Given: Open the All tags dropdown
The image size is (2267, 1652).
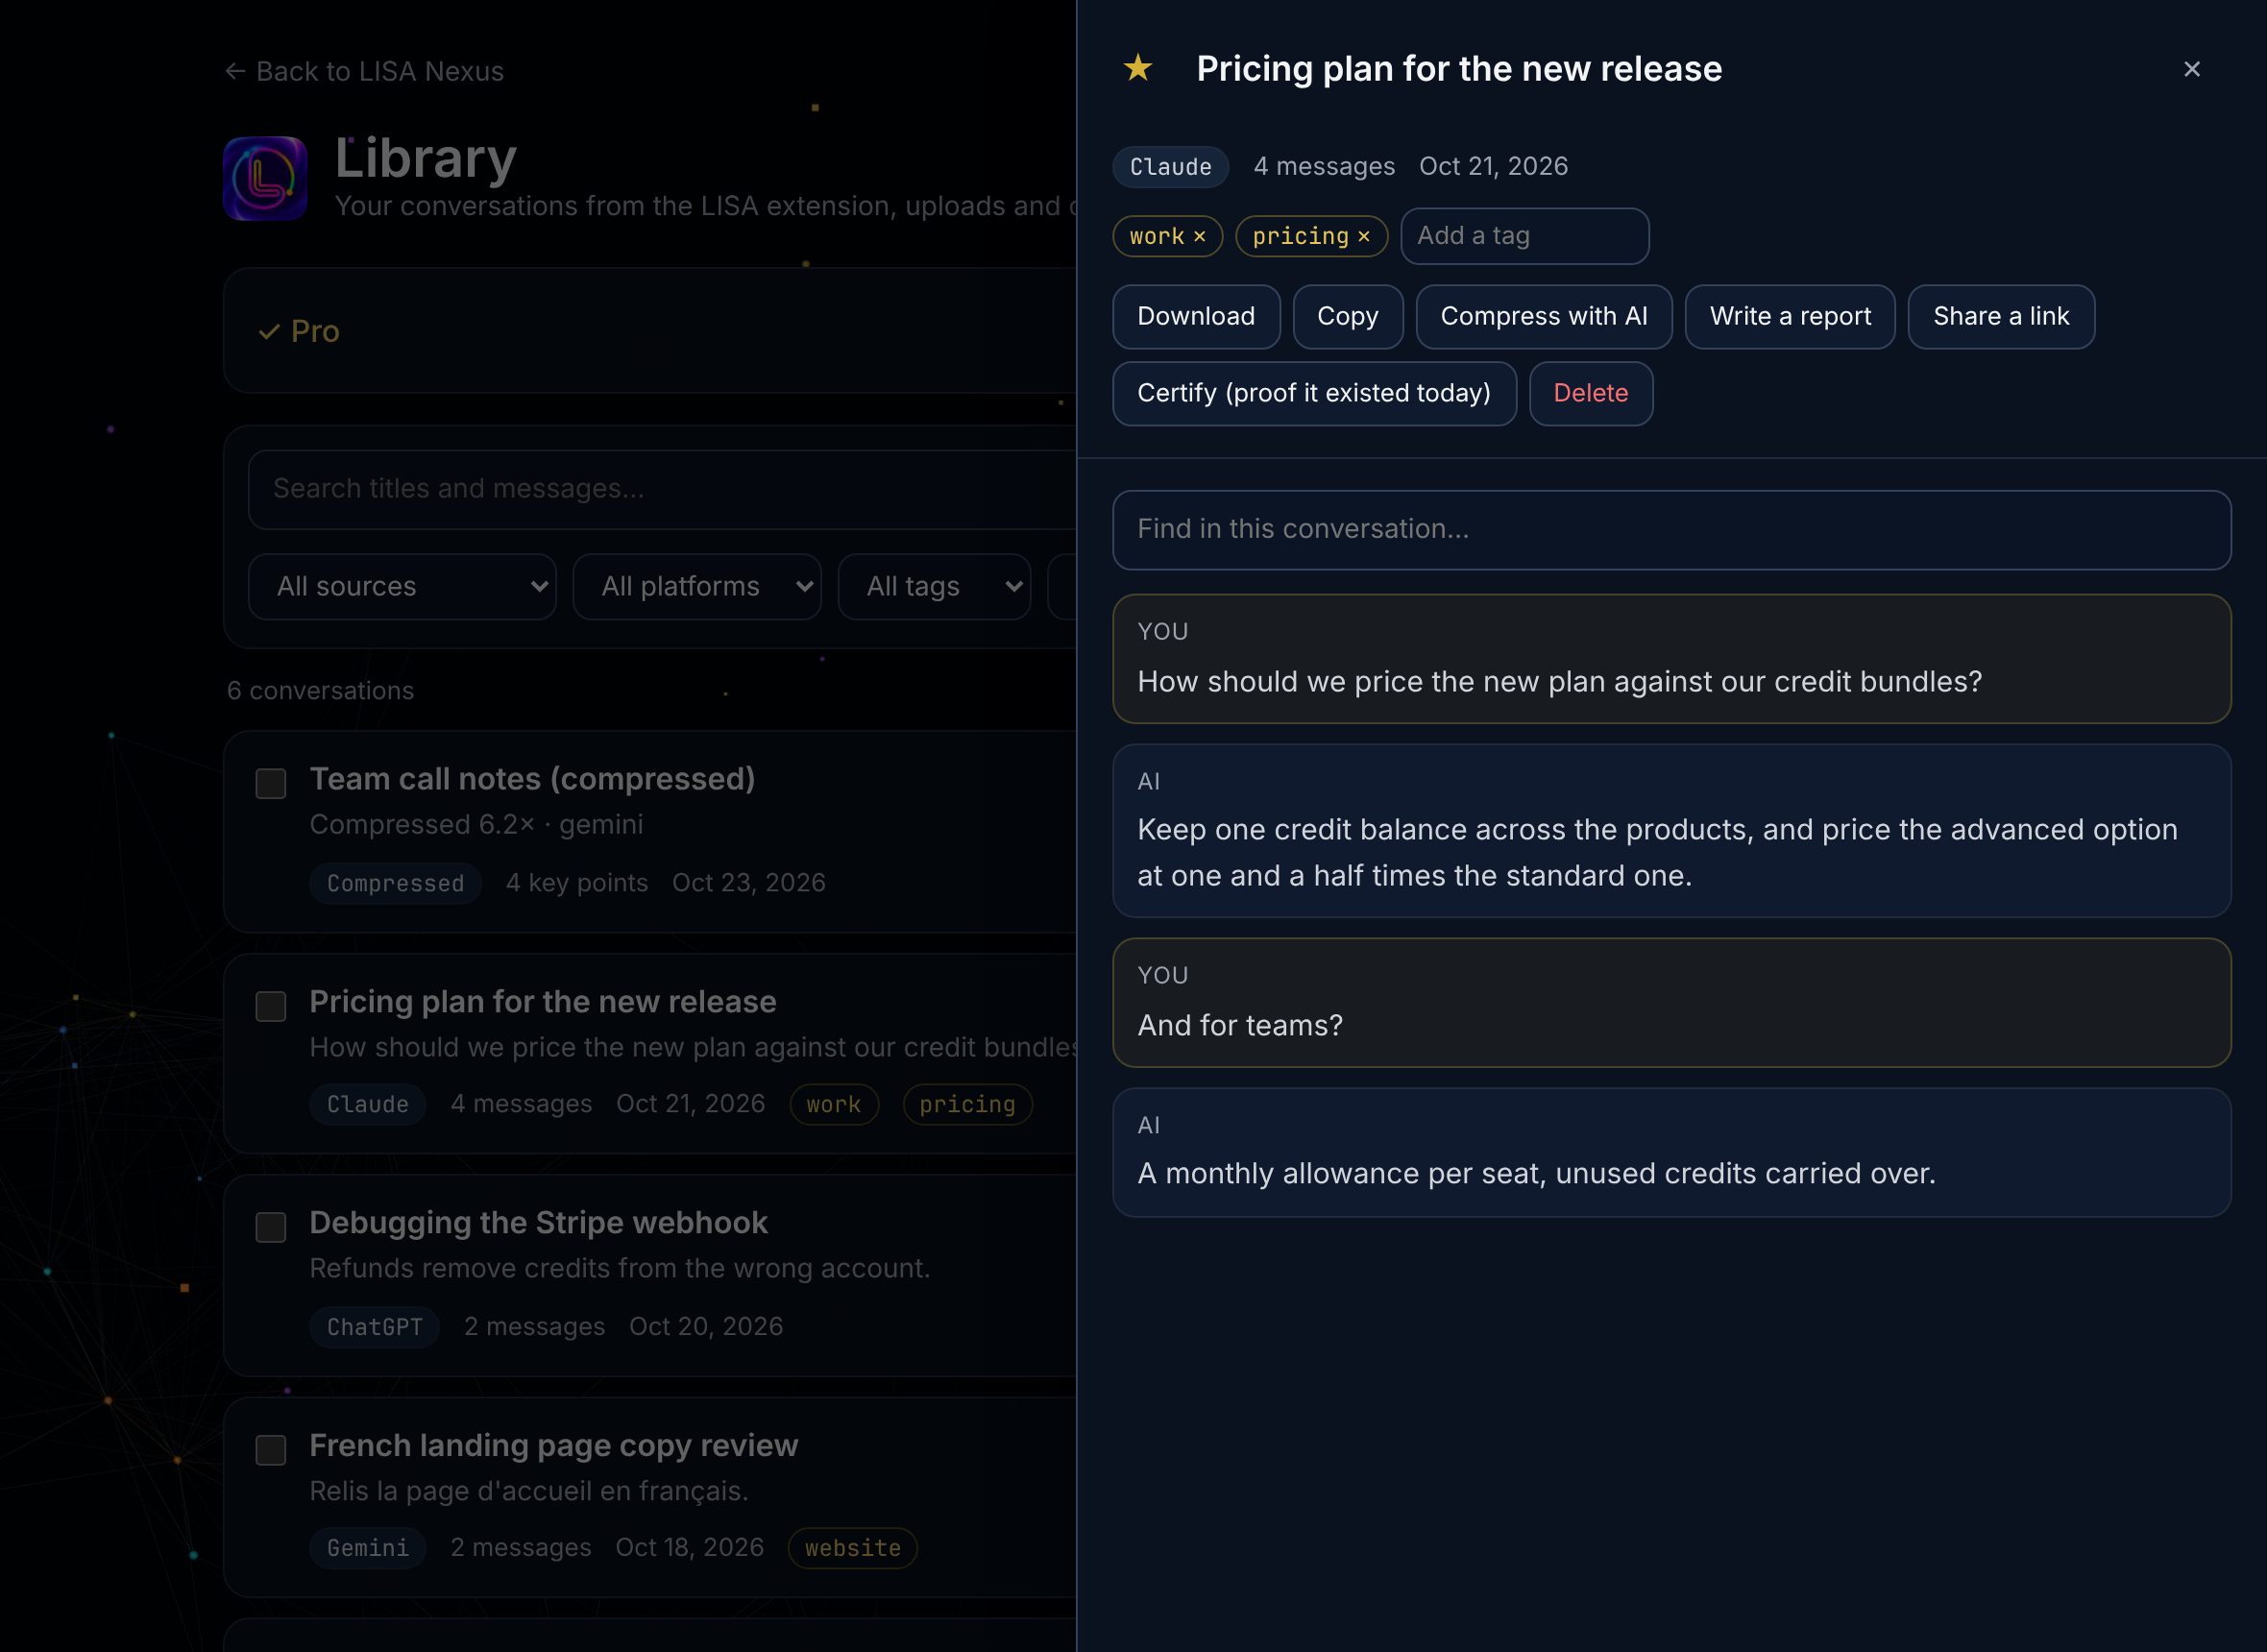Looking at the screenshot, I should point(934,587).
